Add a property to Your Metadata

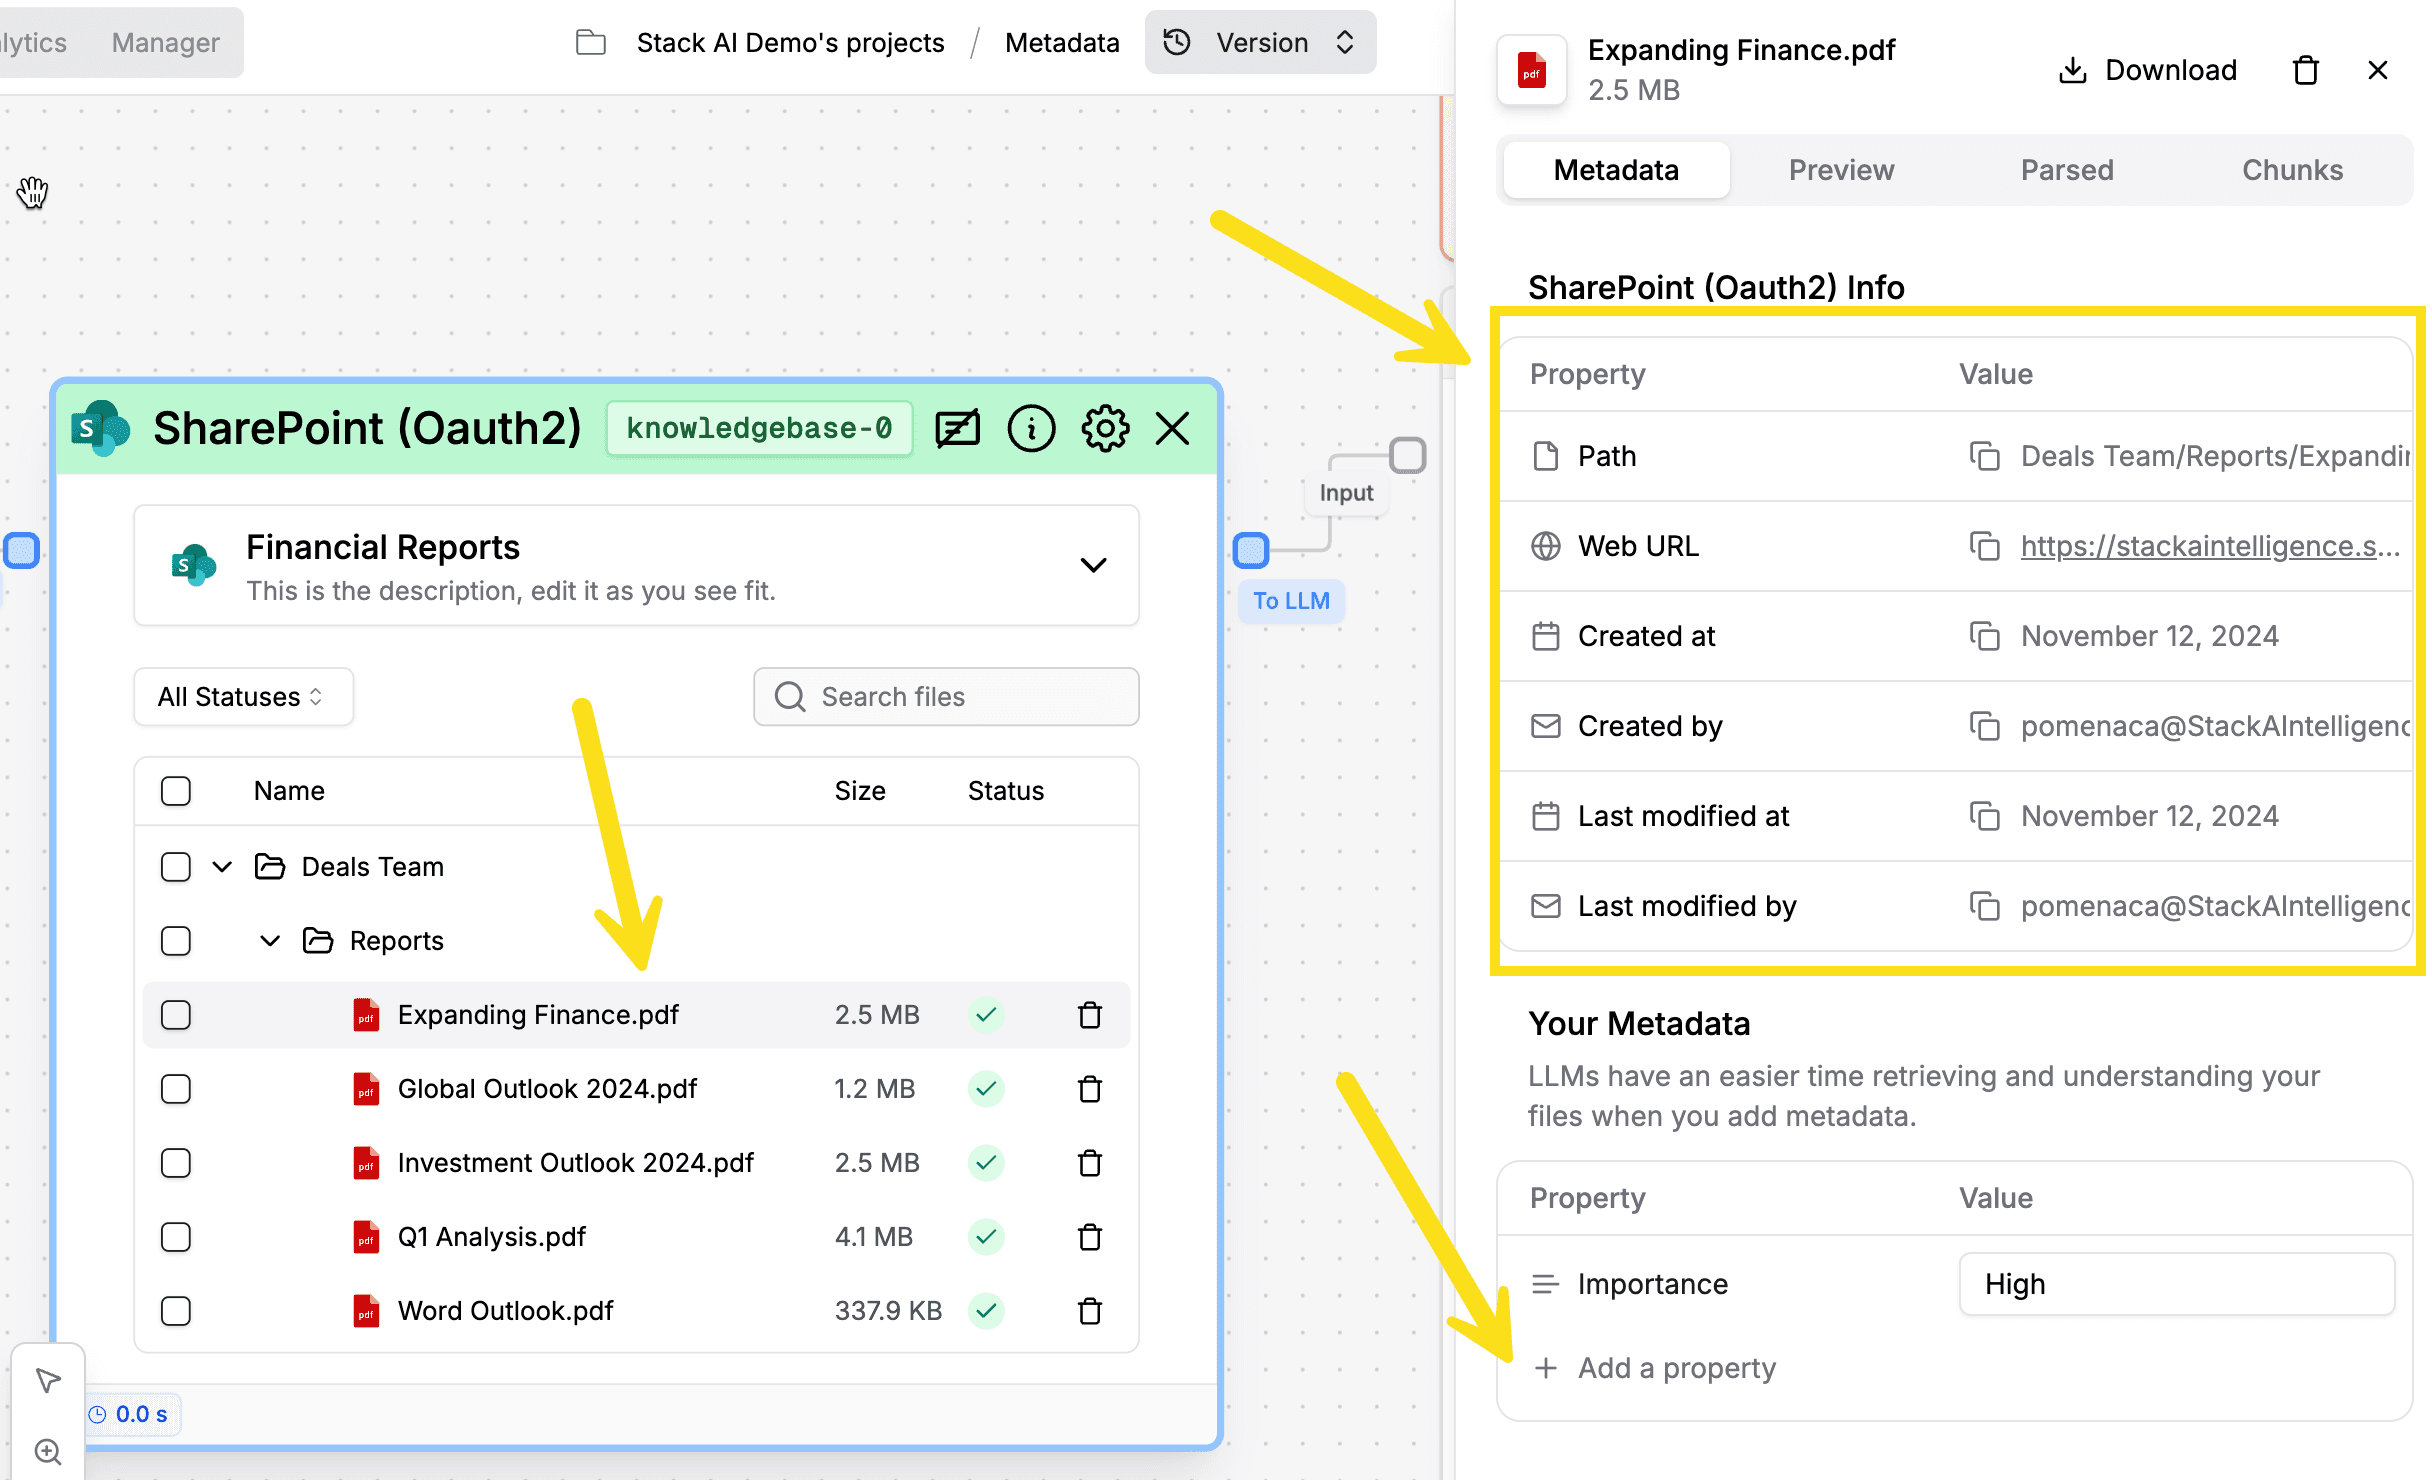click(1655, 1368)
